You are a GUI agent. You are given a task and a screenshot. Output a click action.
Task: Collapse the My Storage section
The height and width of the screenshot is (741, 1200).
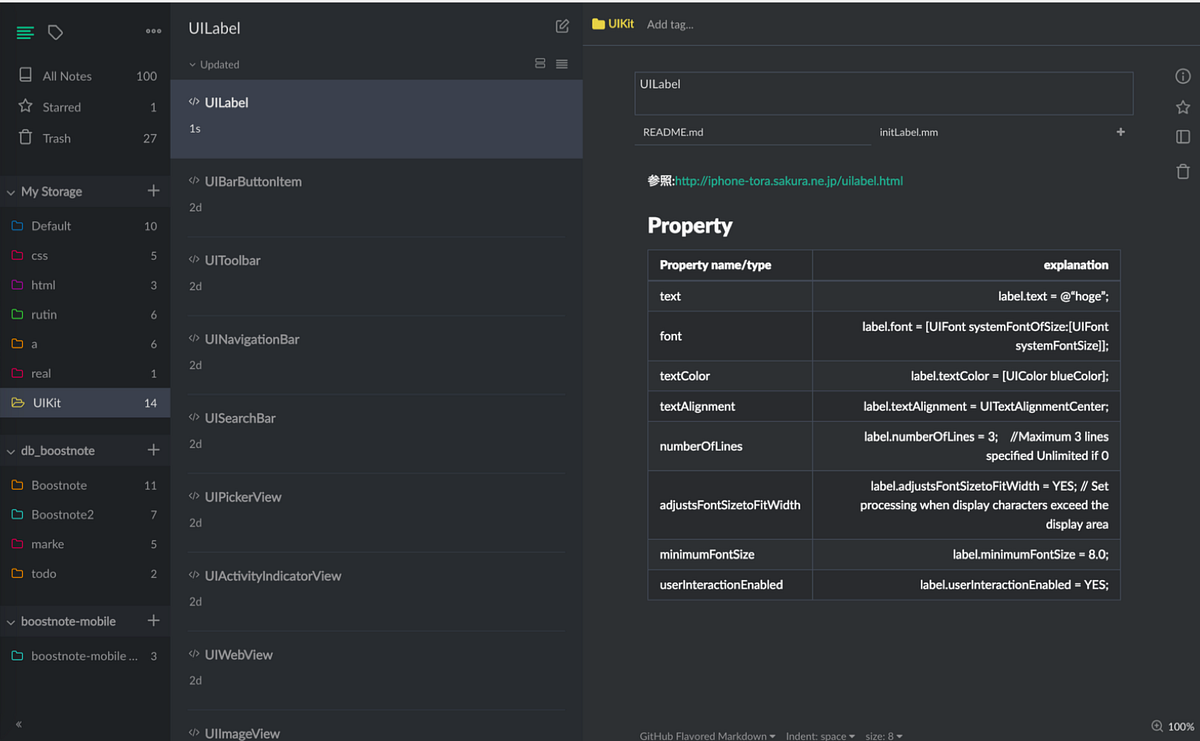pyautogui.click(x=10, y=191)
